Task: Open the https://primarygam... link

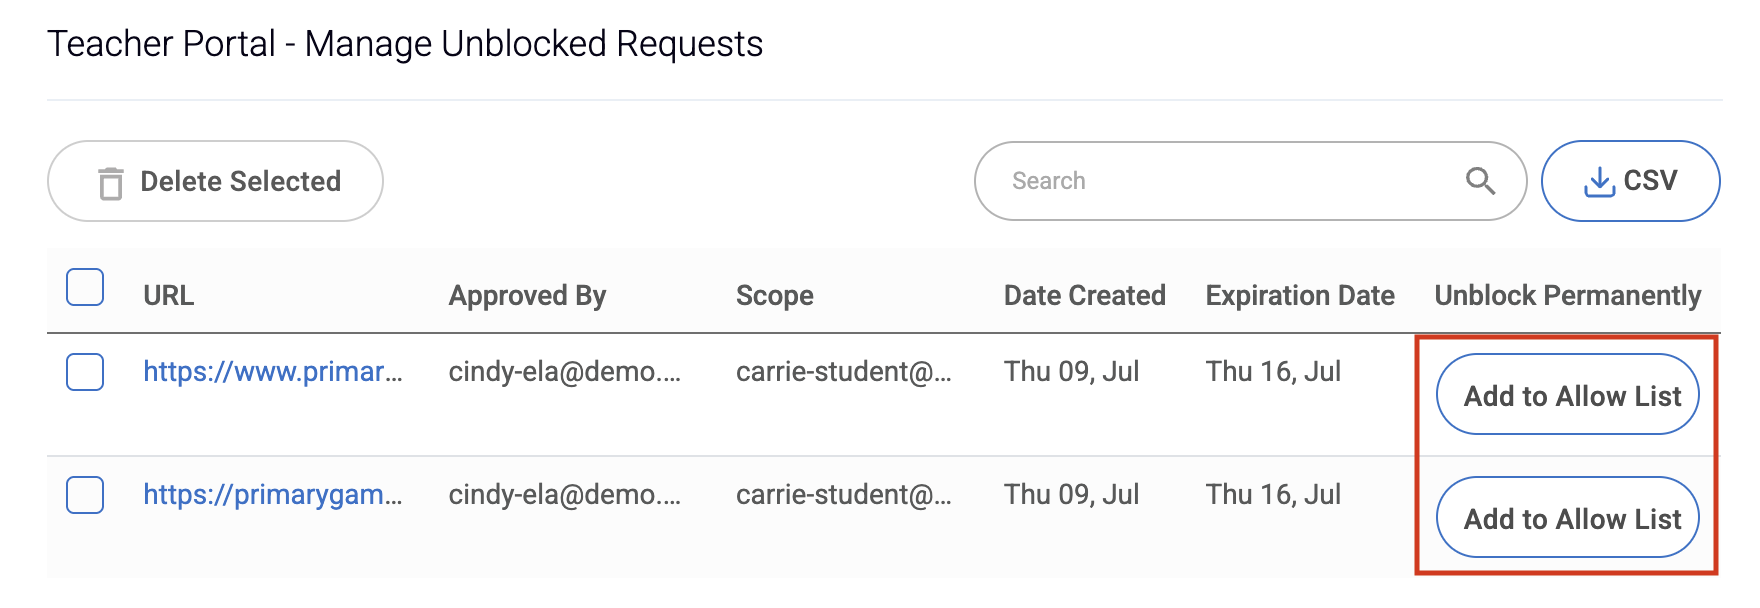Action: point(273,495)
